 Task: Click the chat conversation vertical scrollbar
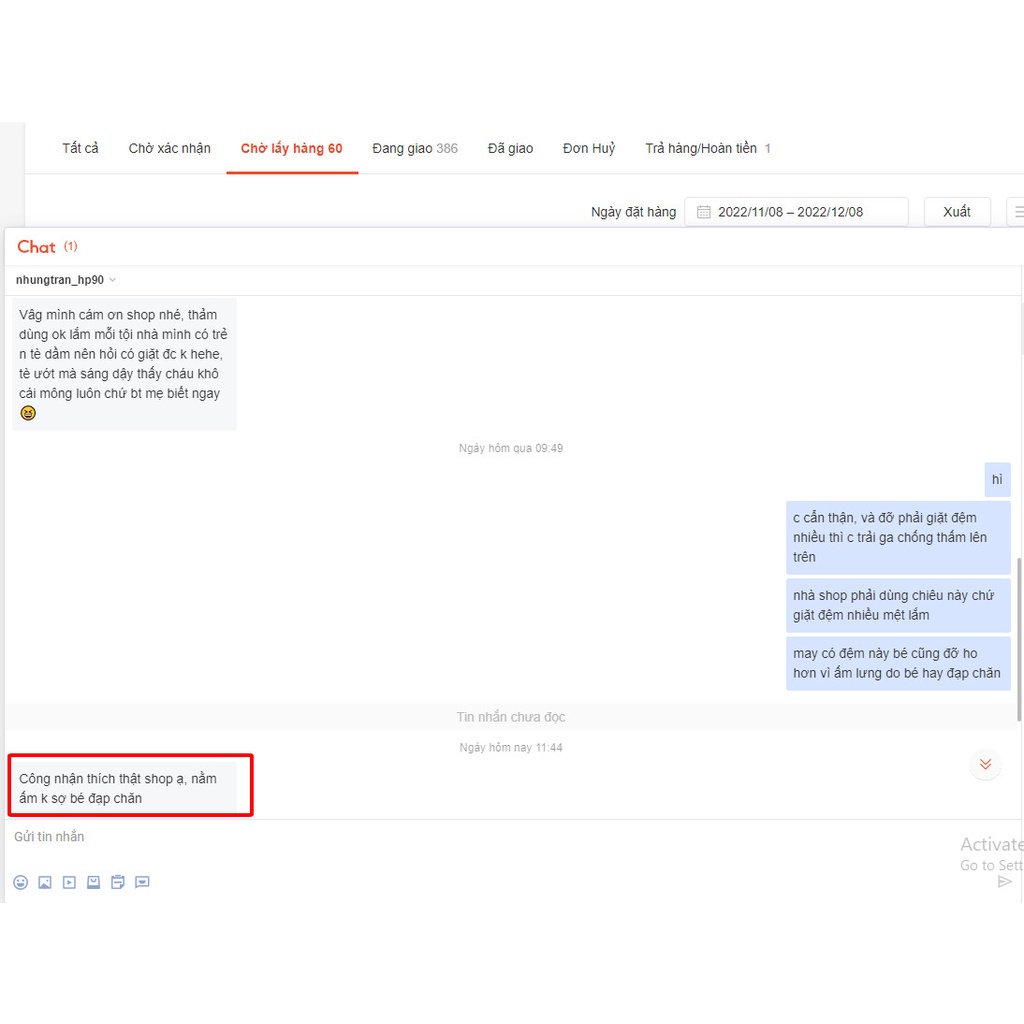click(x=1019, y=640)
